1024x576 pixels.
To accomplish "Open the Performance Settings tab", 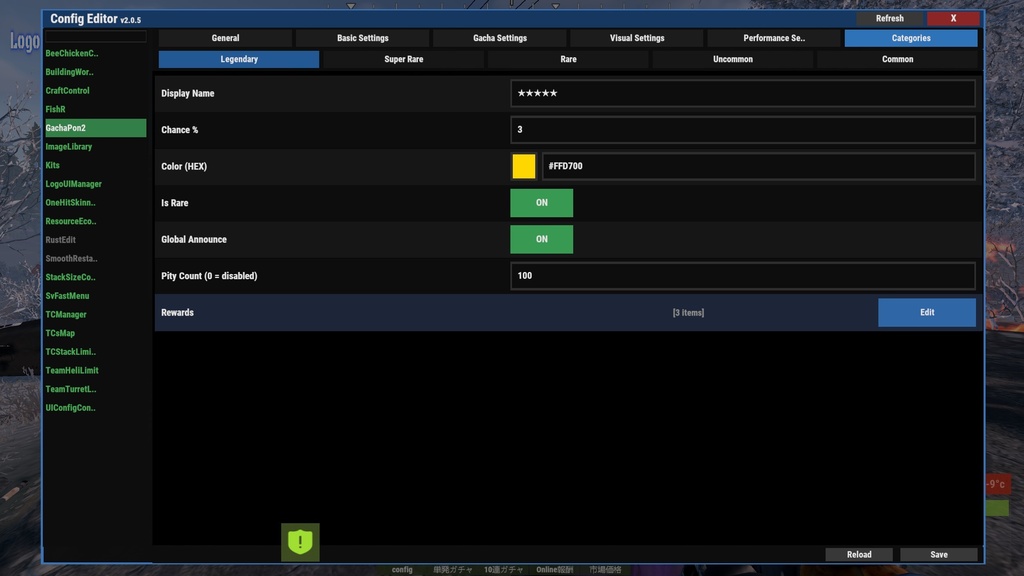I will click(774, 37).
